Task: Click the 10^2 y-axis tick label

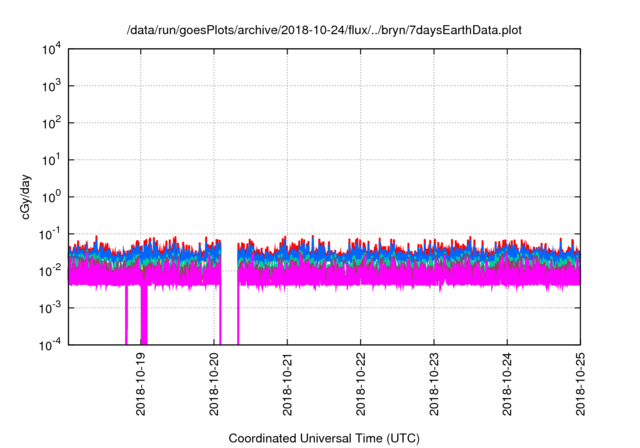Action: (x=51, y=123)
